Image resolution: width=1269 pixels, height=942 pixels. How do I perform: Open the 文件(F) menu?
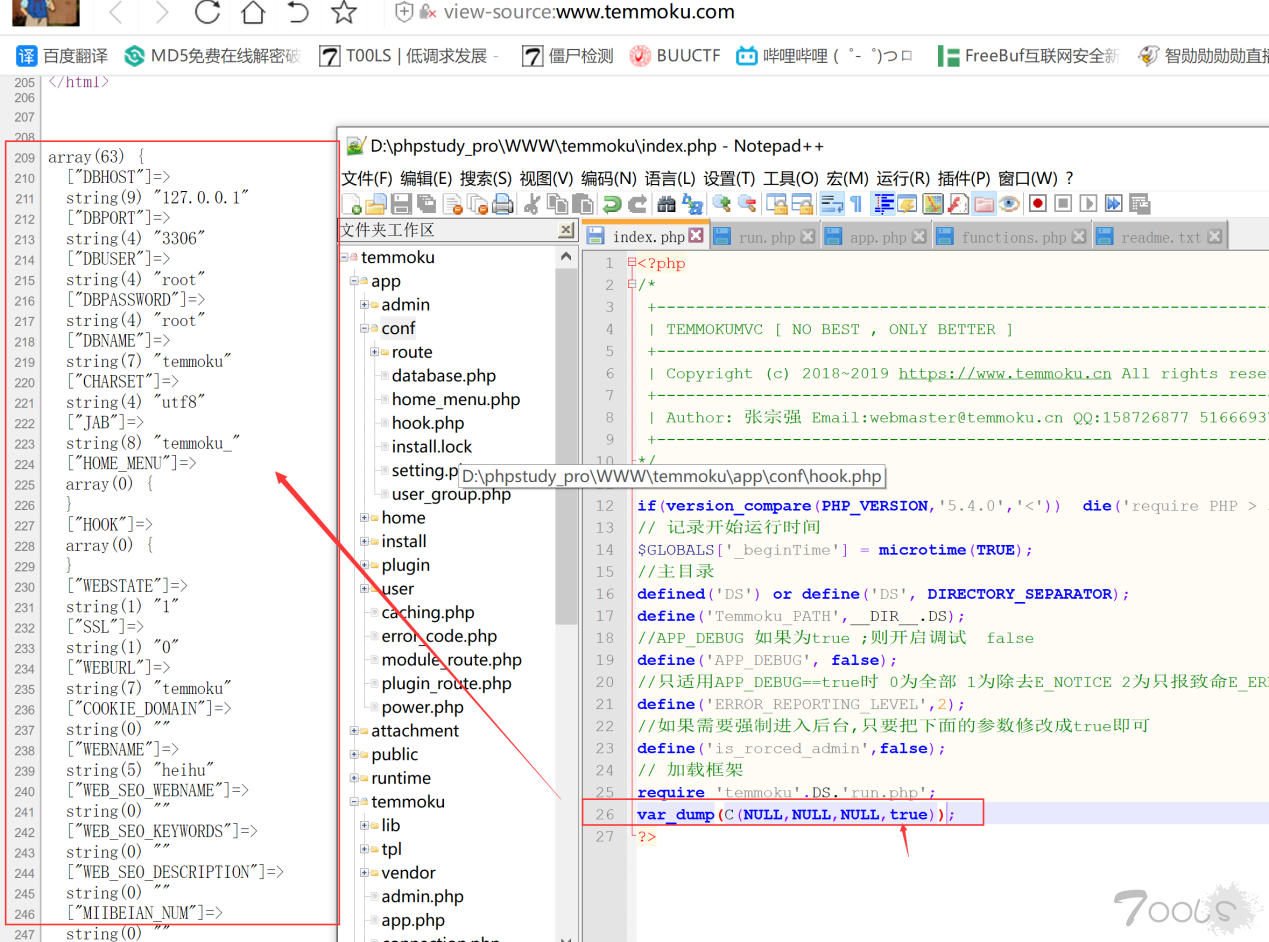click(x=367, y=178)
